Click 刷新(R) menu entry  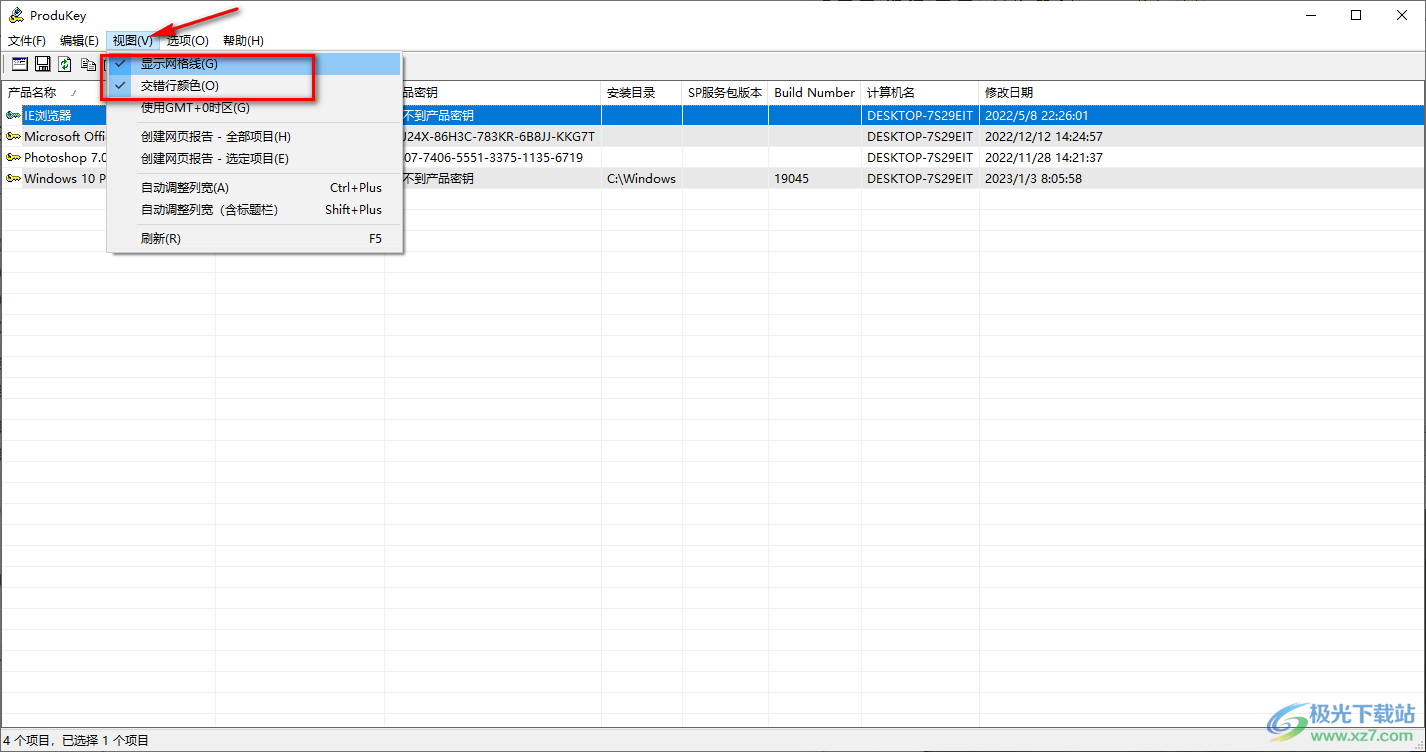click(255, 238)
